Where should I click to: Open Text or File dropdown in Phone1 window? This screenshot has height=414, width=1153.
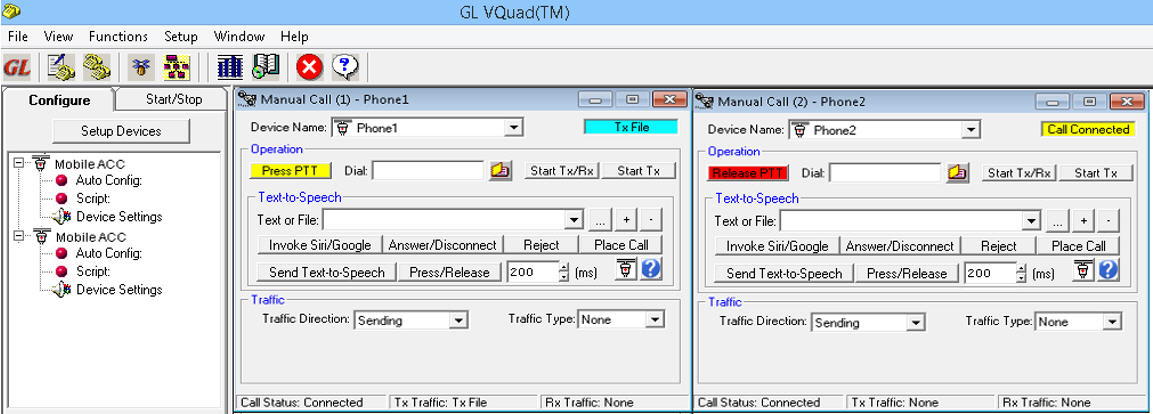(x=574, y=220)
